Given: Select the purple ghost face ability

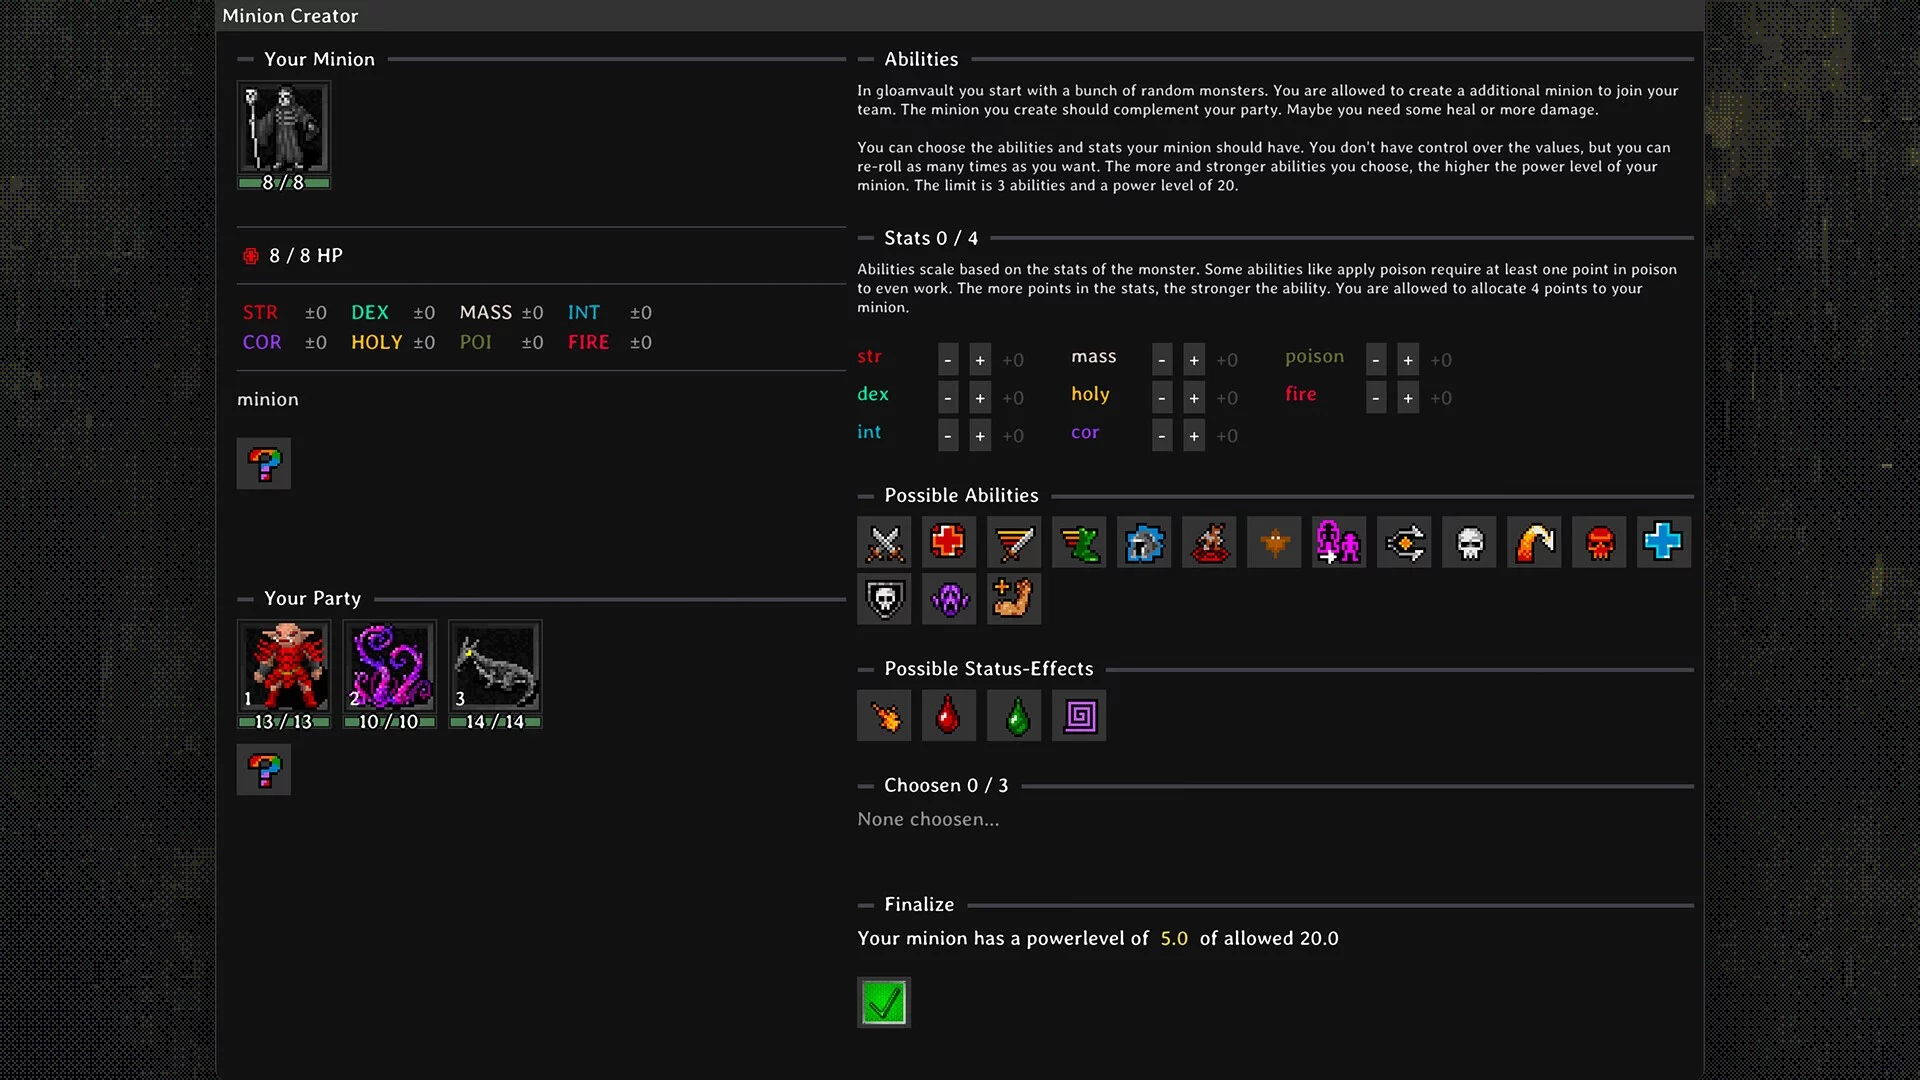Looking at the screenshot, I should point(948,599).
